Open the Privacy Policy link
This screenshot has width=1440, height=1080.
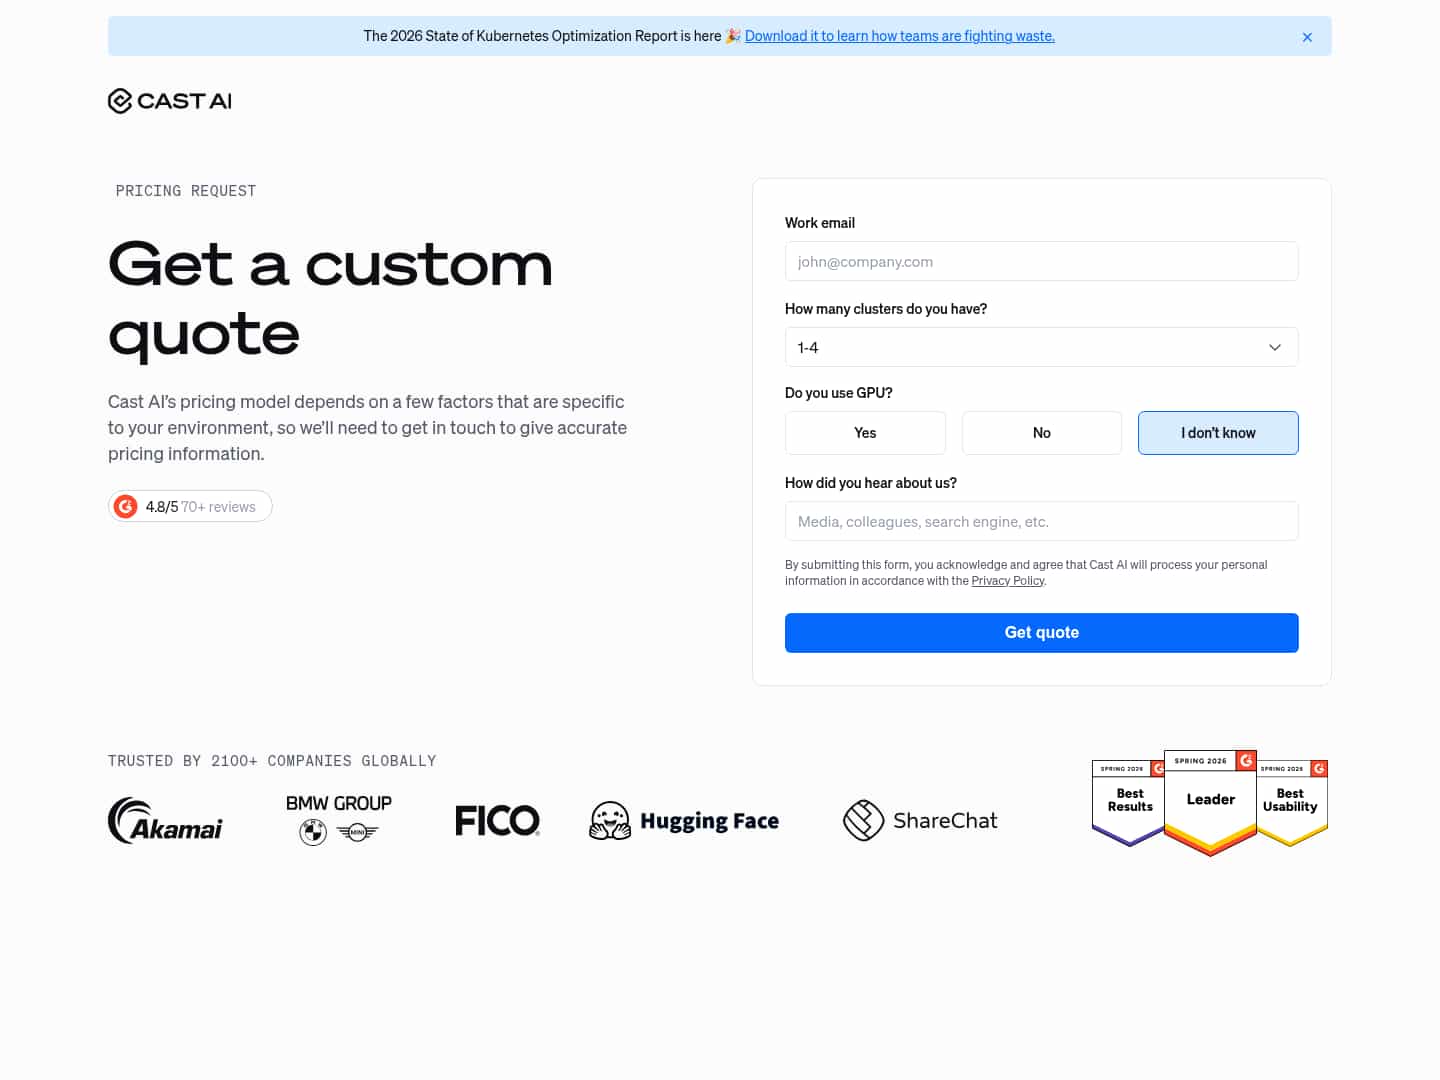(x=1007, y=580)
